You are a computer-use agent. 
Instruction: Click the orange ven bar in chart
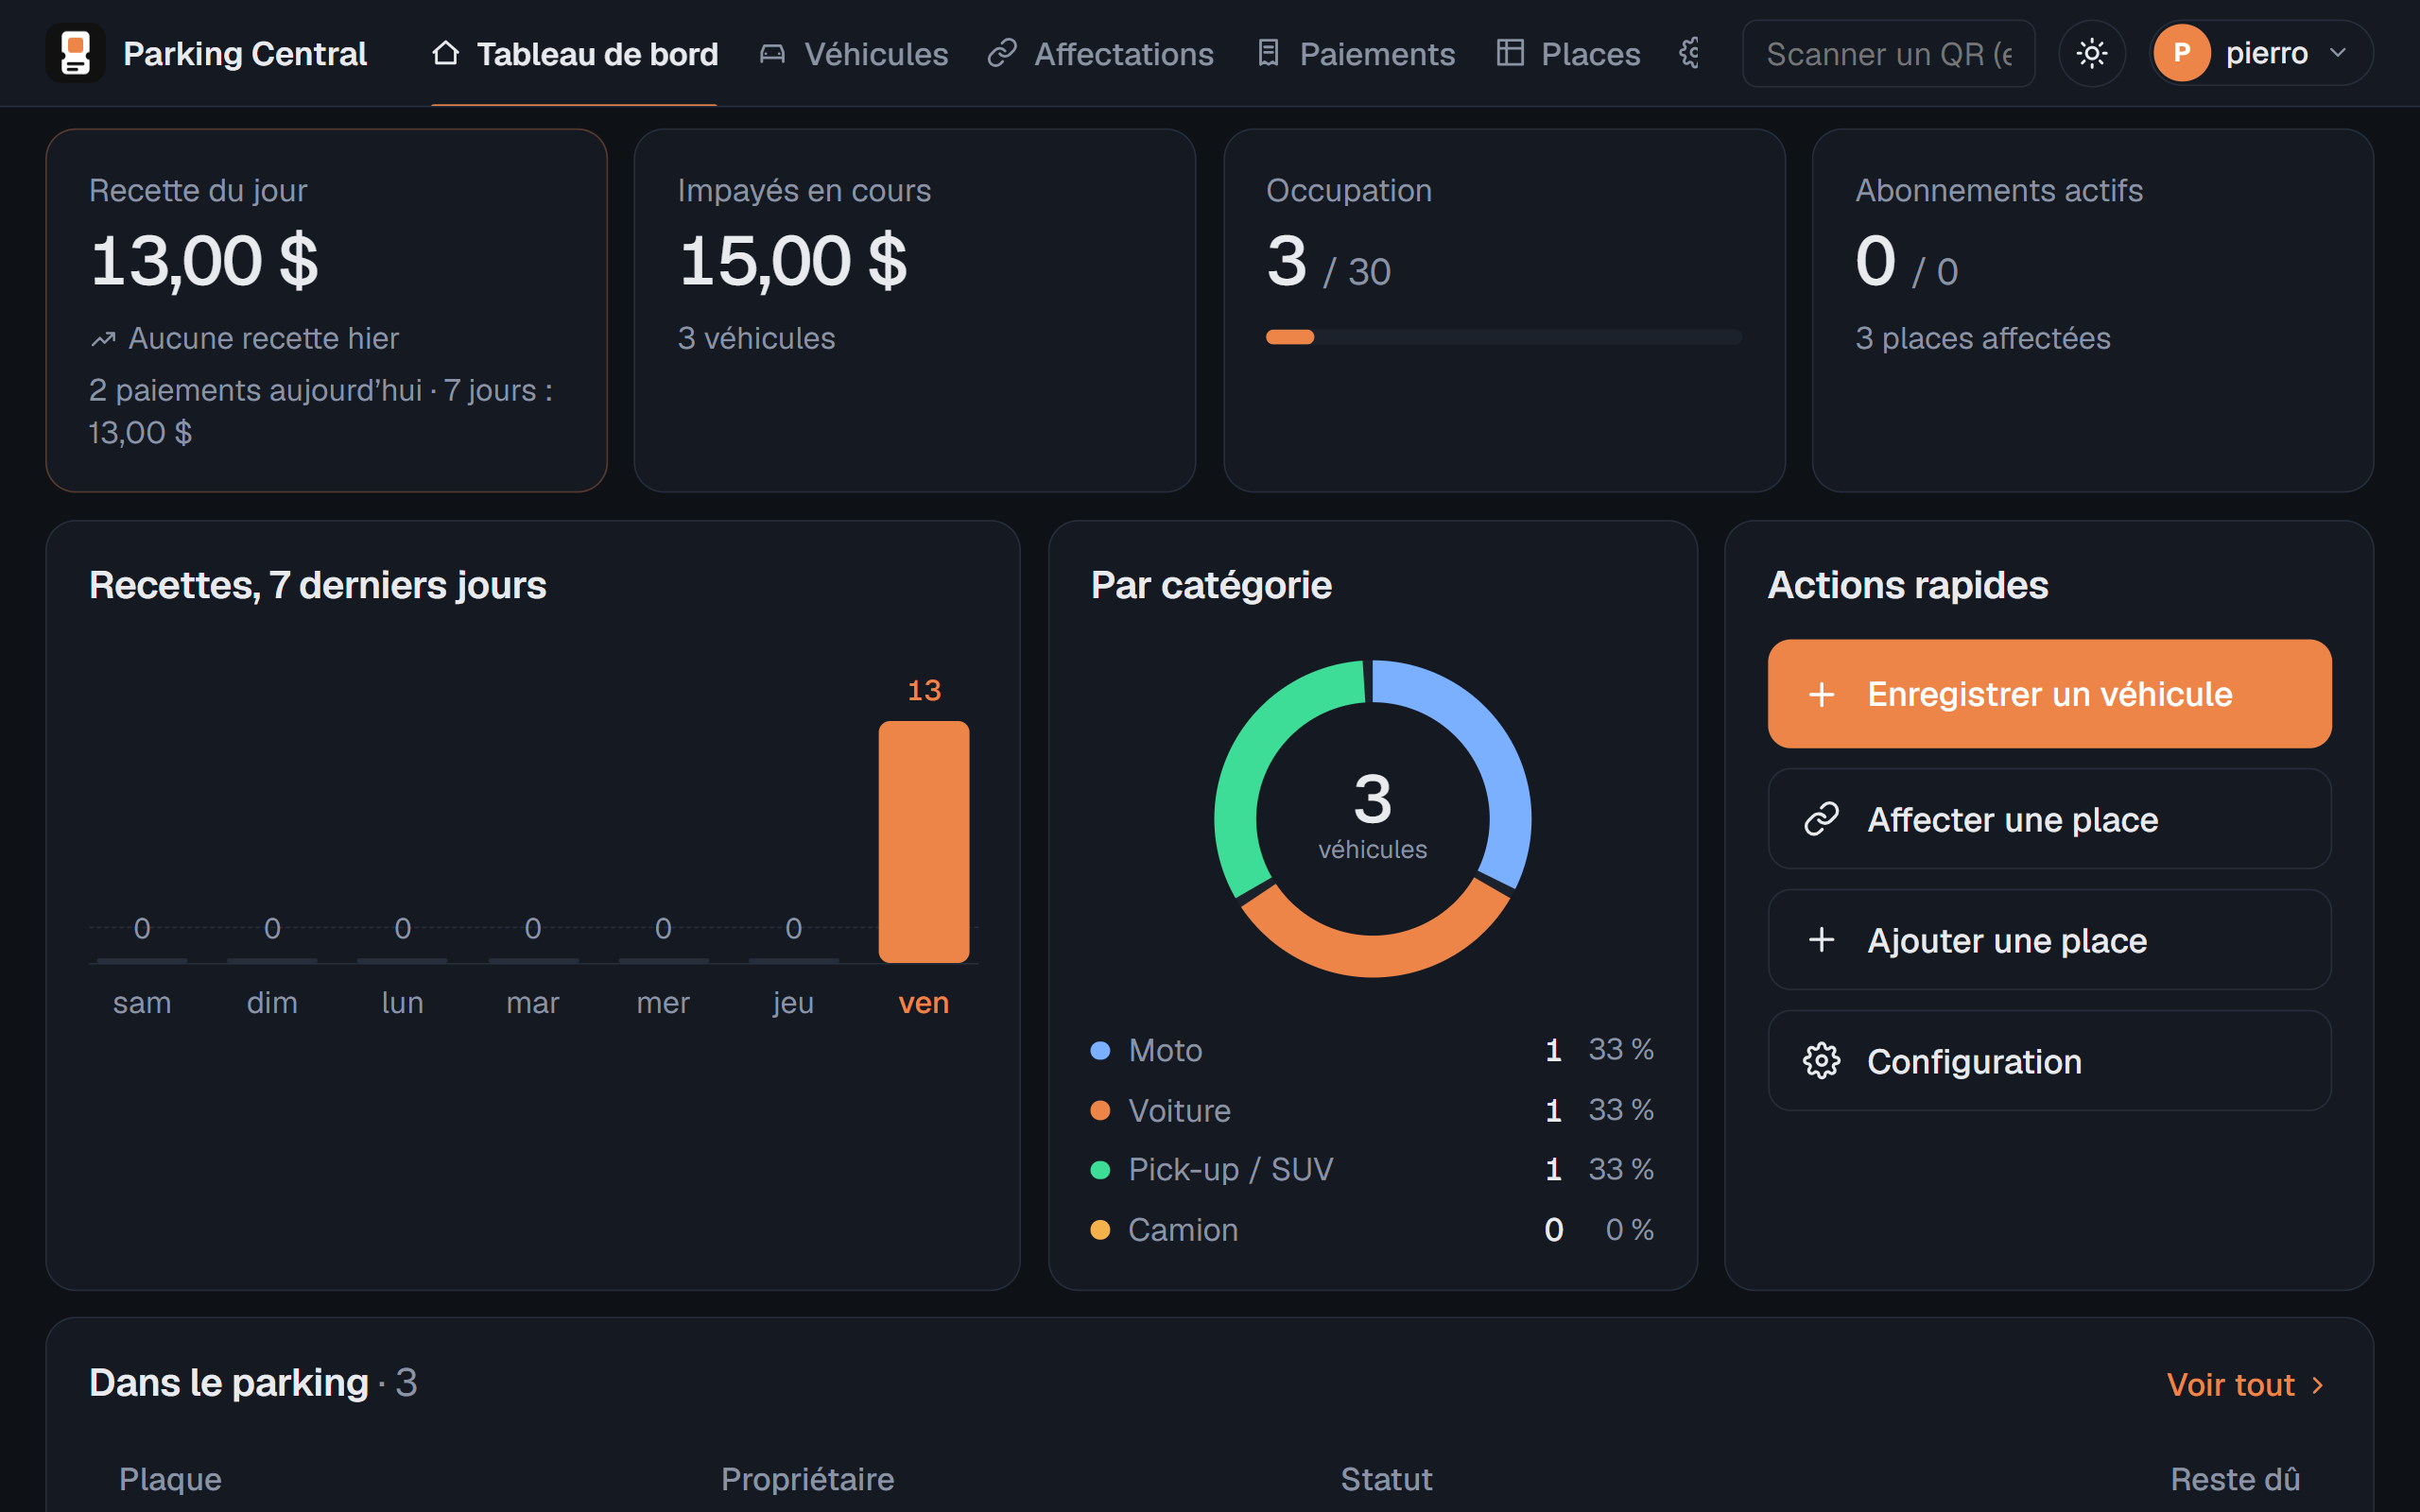tap(924, 842)
